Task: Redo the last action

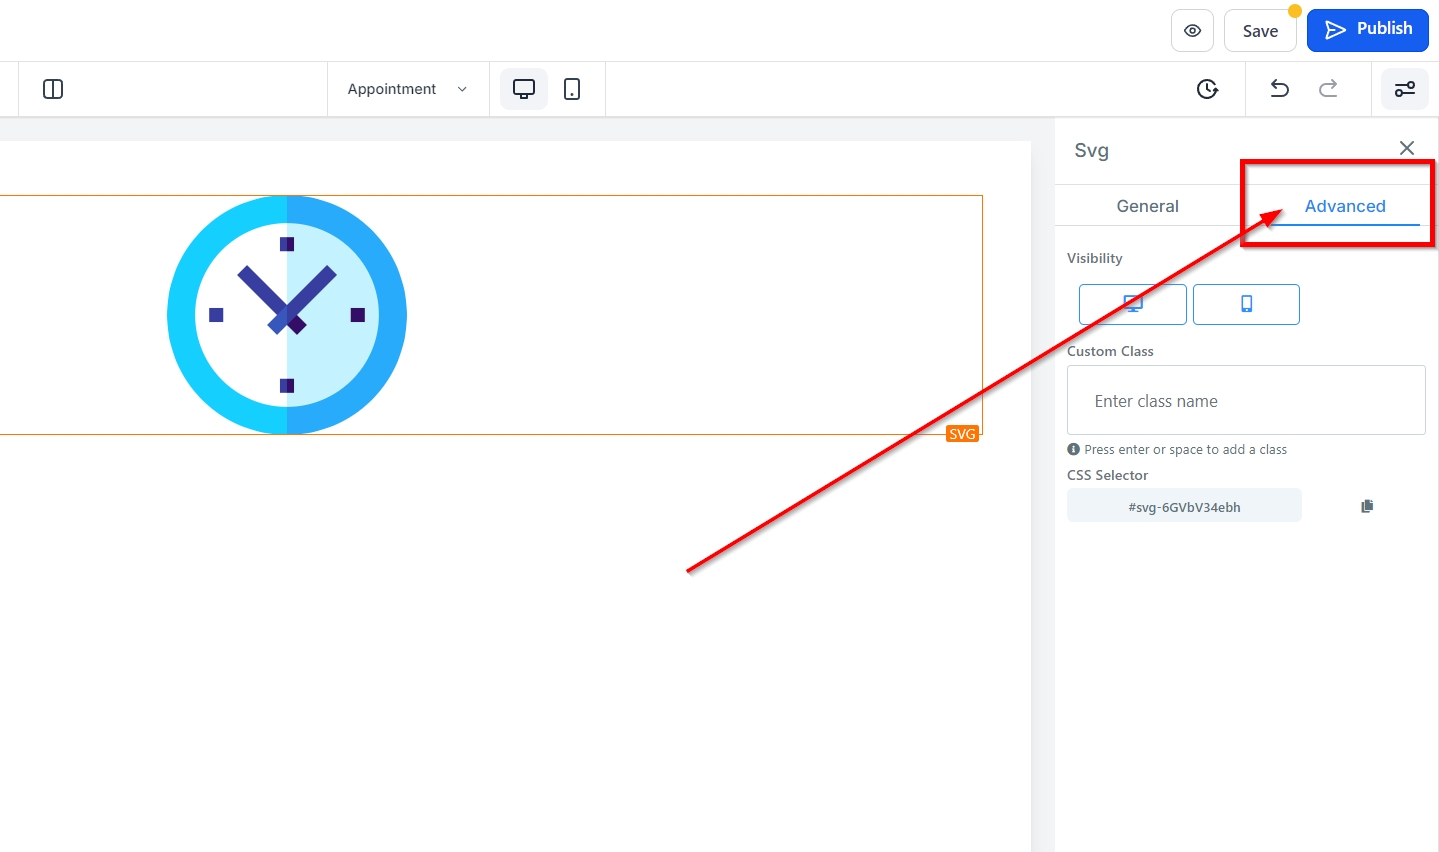Action: click(x=1328, y=89)
